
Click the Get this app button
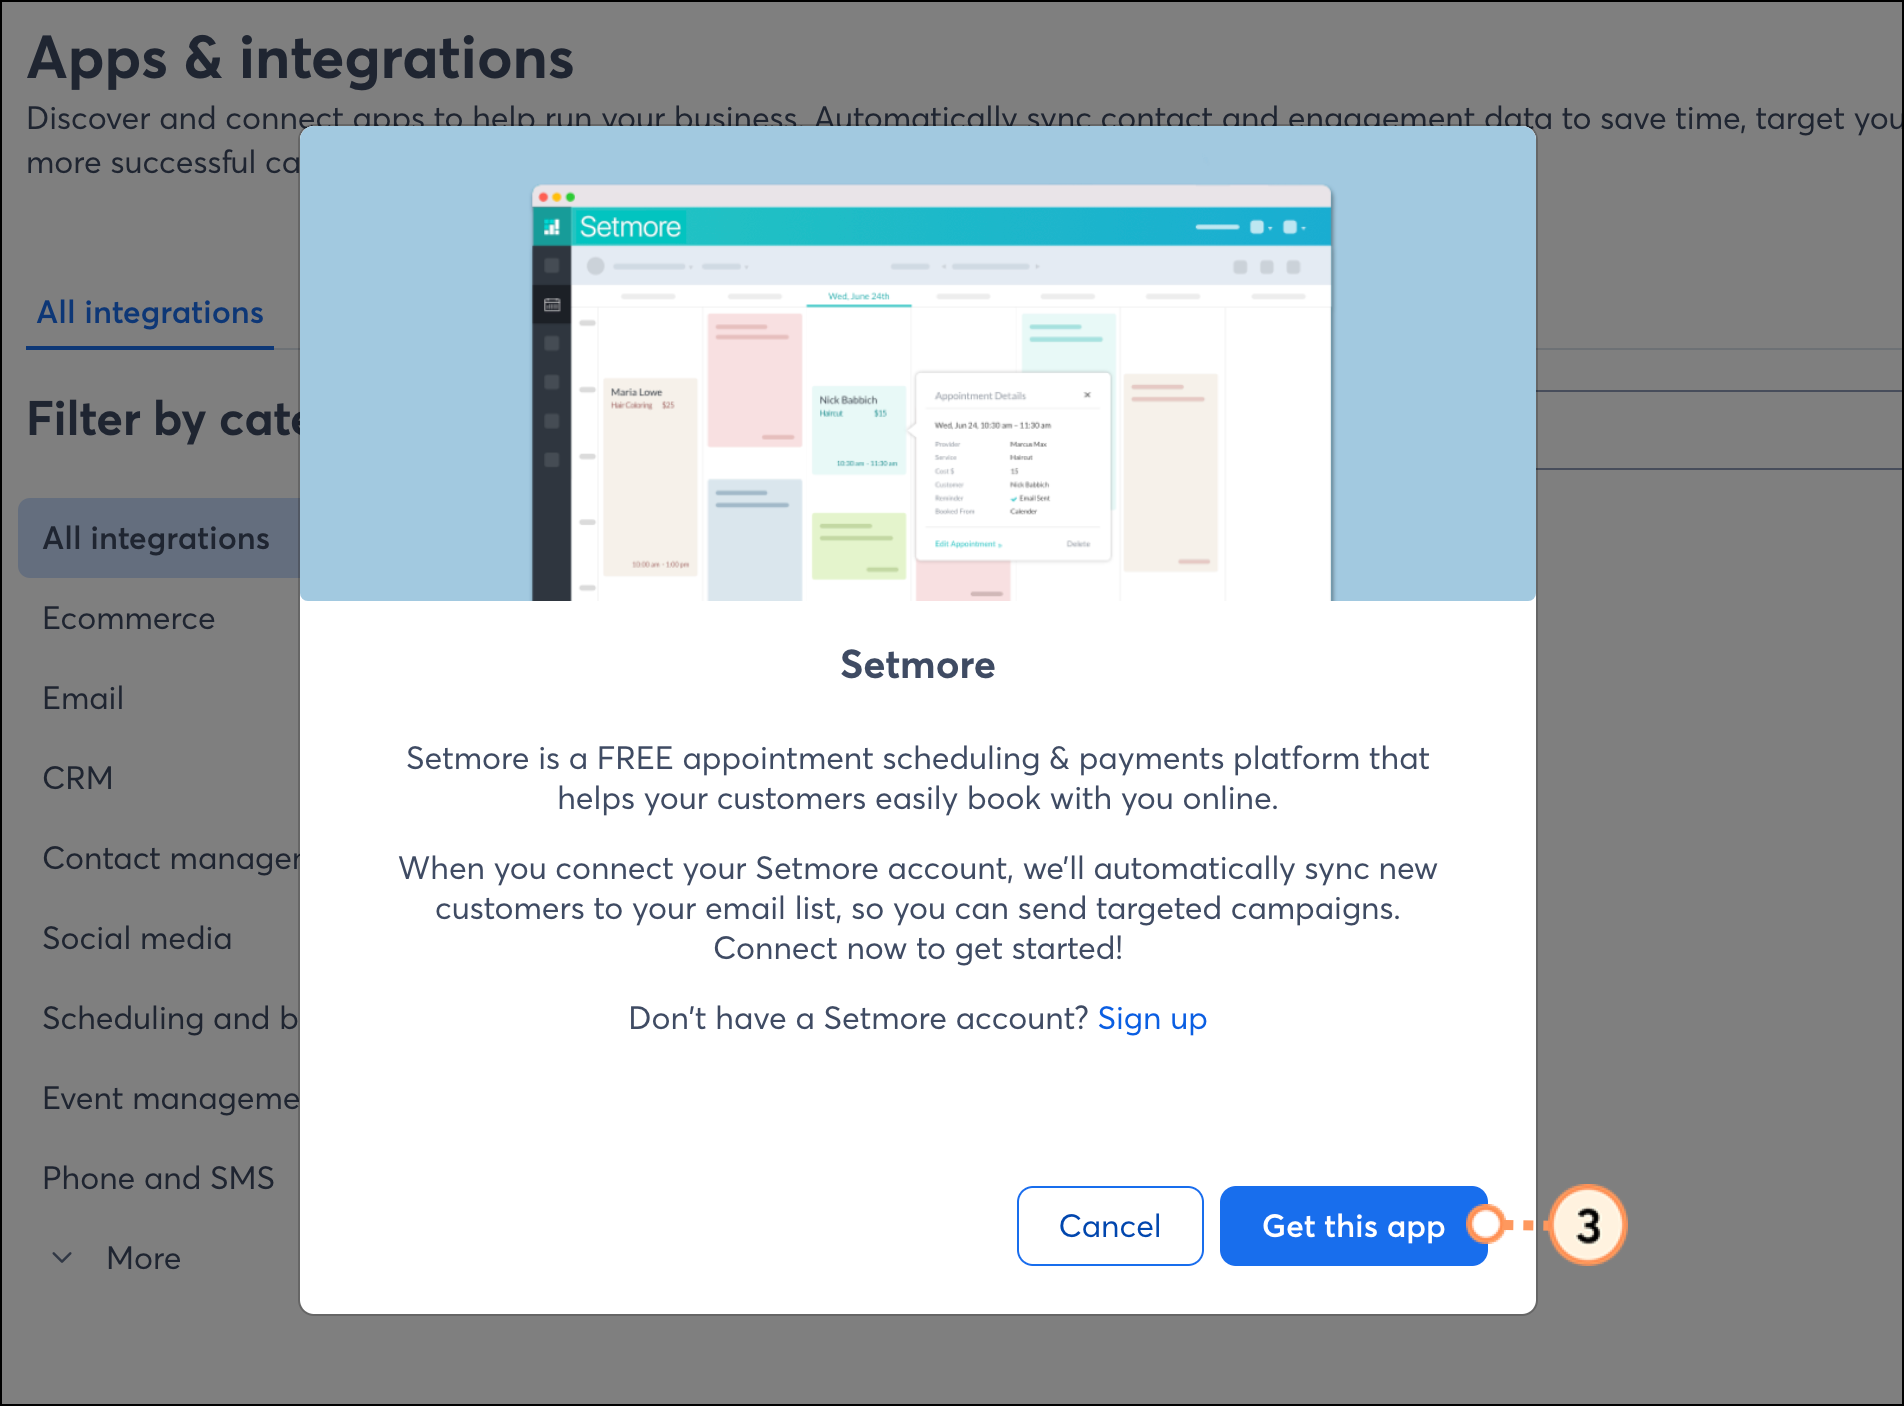[1353, 1226]
